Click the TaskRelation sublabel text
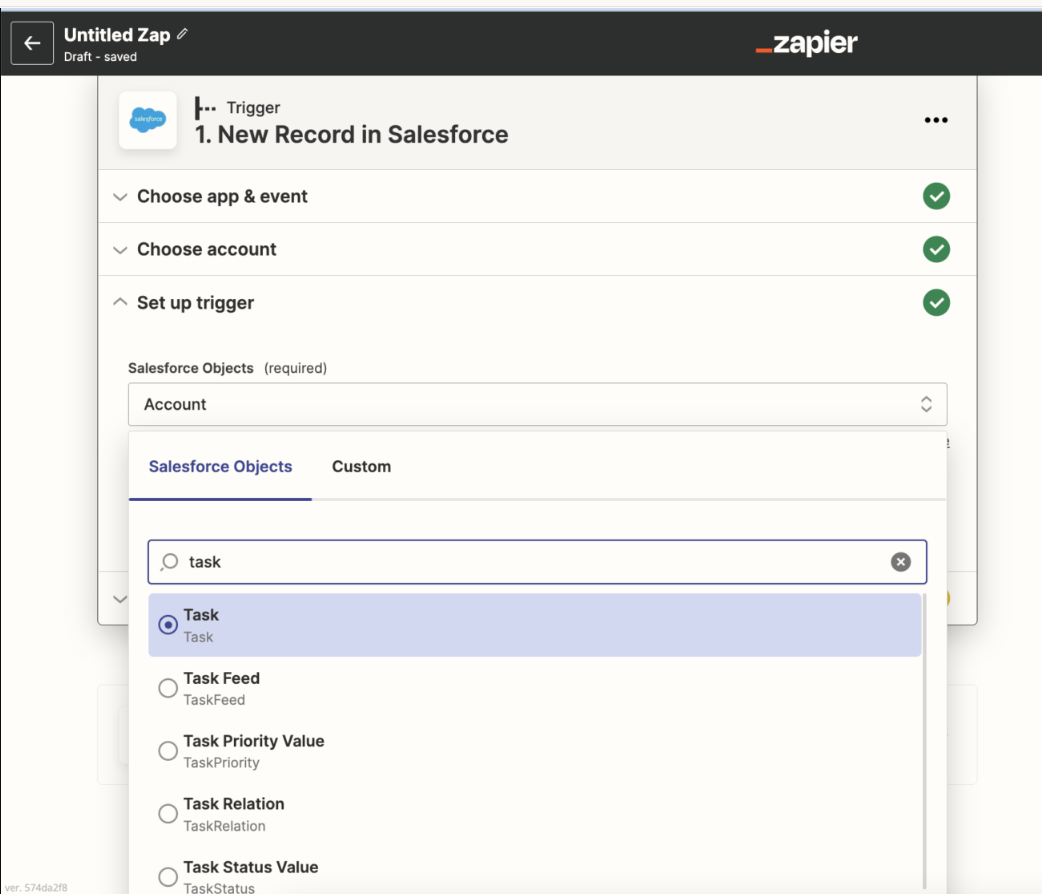 coord(225,826)
